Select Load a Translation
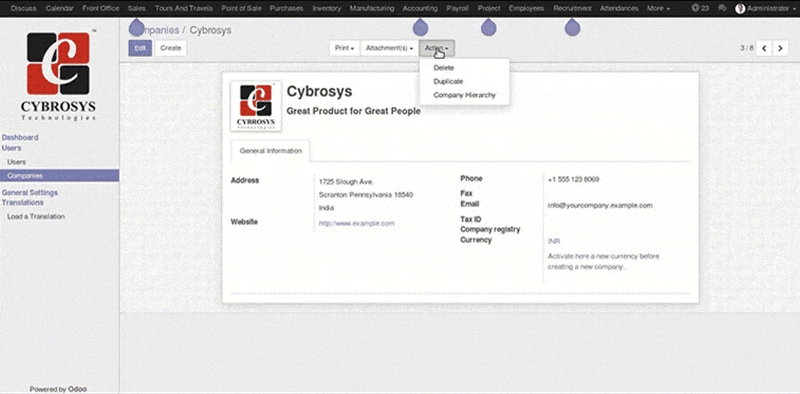Screen dimensions: 800x394 [36, 216]
